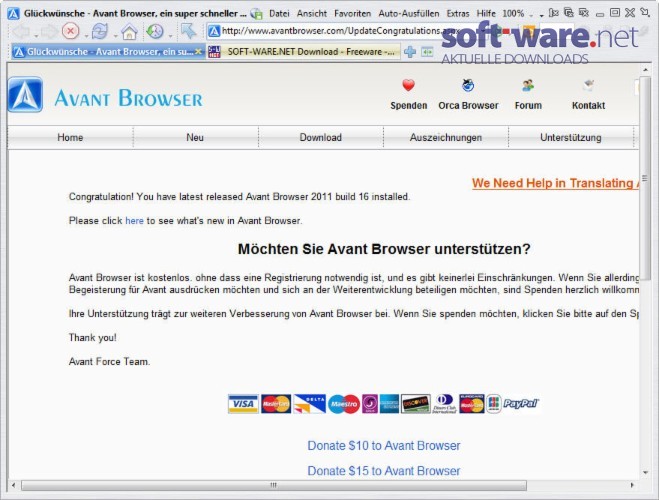Switch to the SOFT-WARE.NET Download tab
Viewport: 659px width, 500px height.
tap(303, 52)
